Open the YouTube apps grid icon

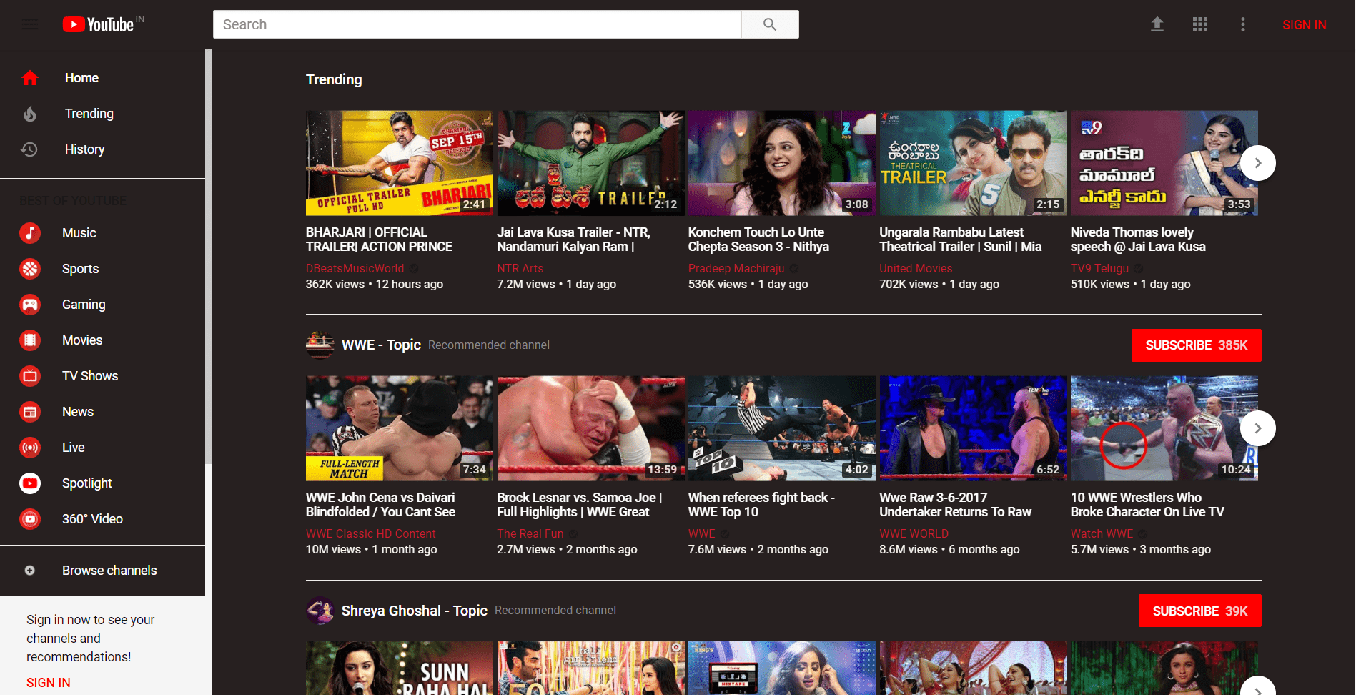coord(1200,24)
